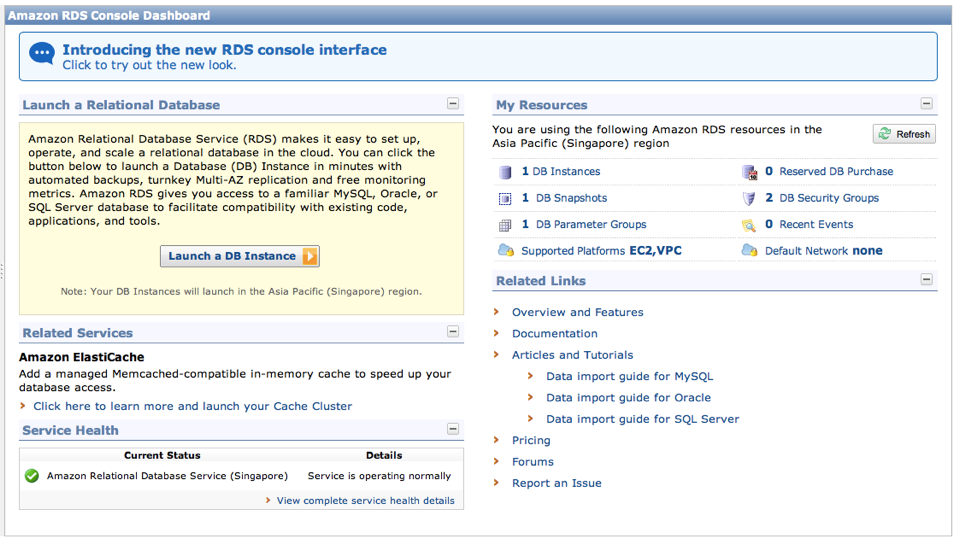Click the green service status checkmark
The image size is (960, 545).
[x=32, y=476]
